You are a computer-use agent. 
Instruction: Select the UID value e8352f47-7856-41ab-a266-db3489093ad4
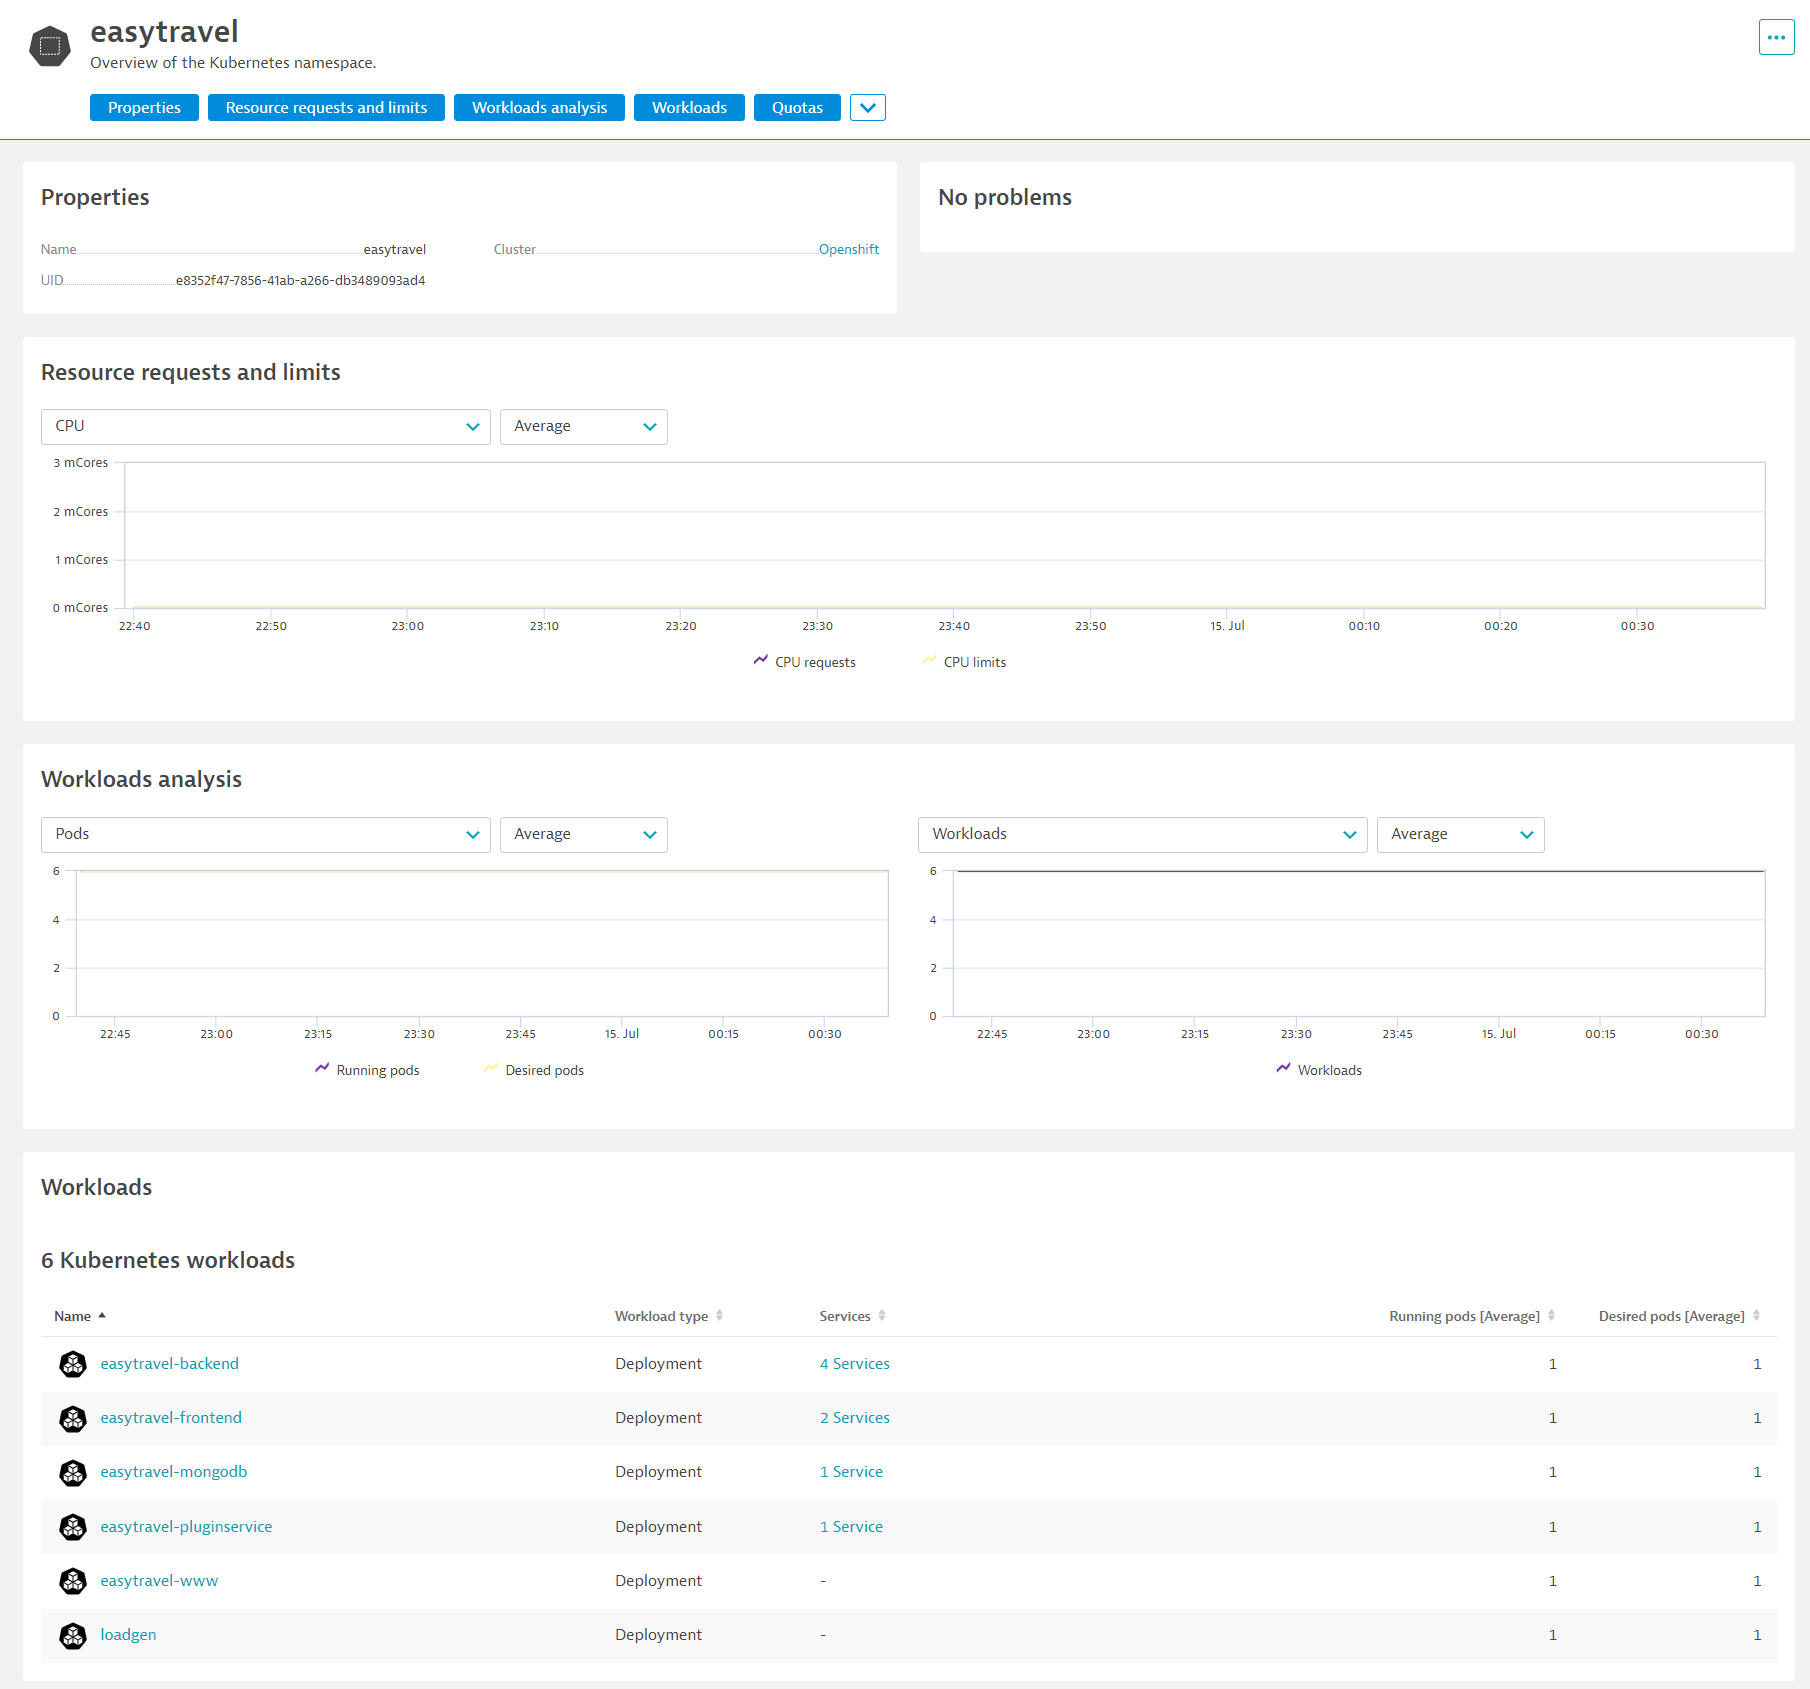300,280
